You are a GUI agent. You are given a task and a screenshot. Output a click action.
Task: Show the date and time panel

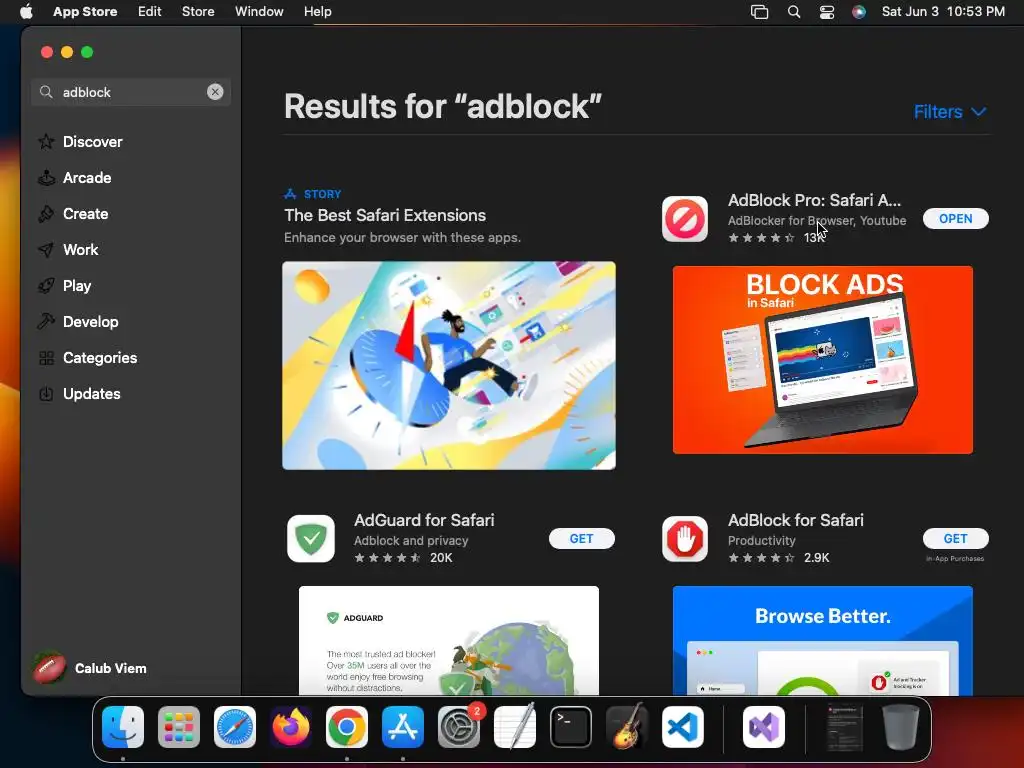943,11
